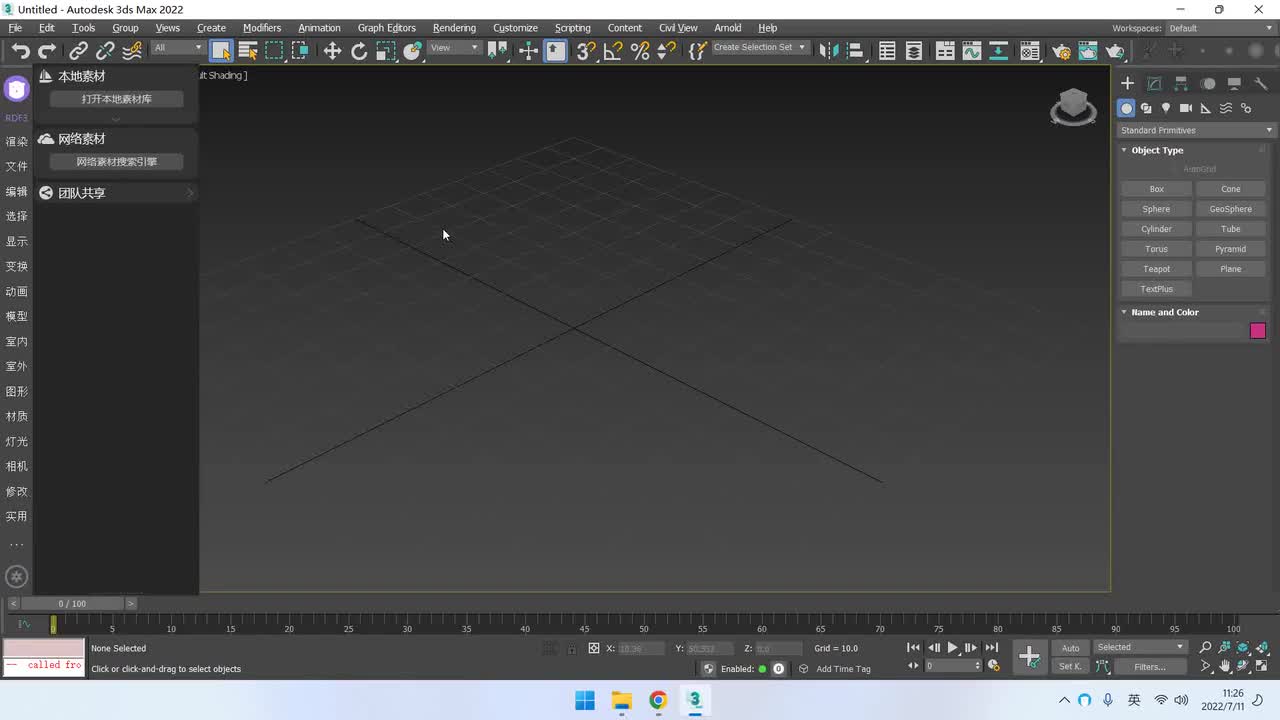This screenshot has width=1280, height=720.
Task: Toggle the Selection Lock padlock
Action: [x=571, y=648]
